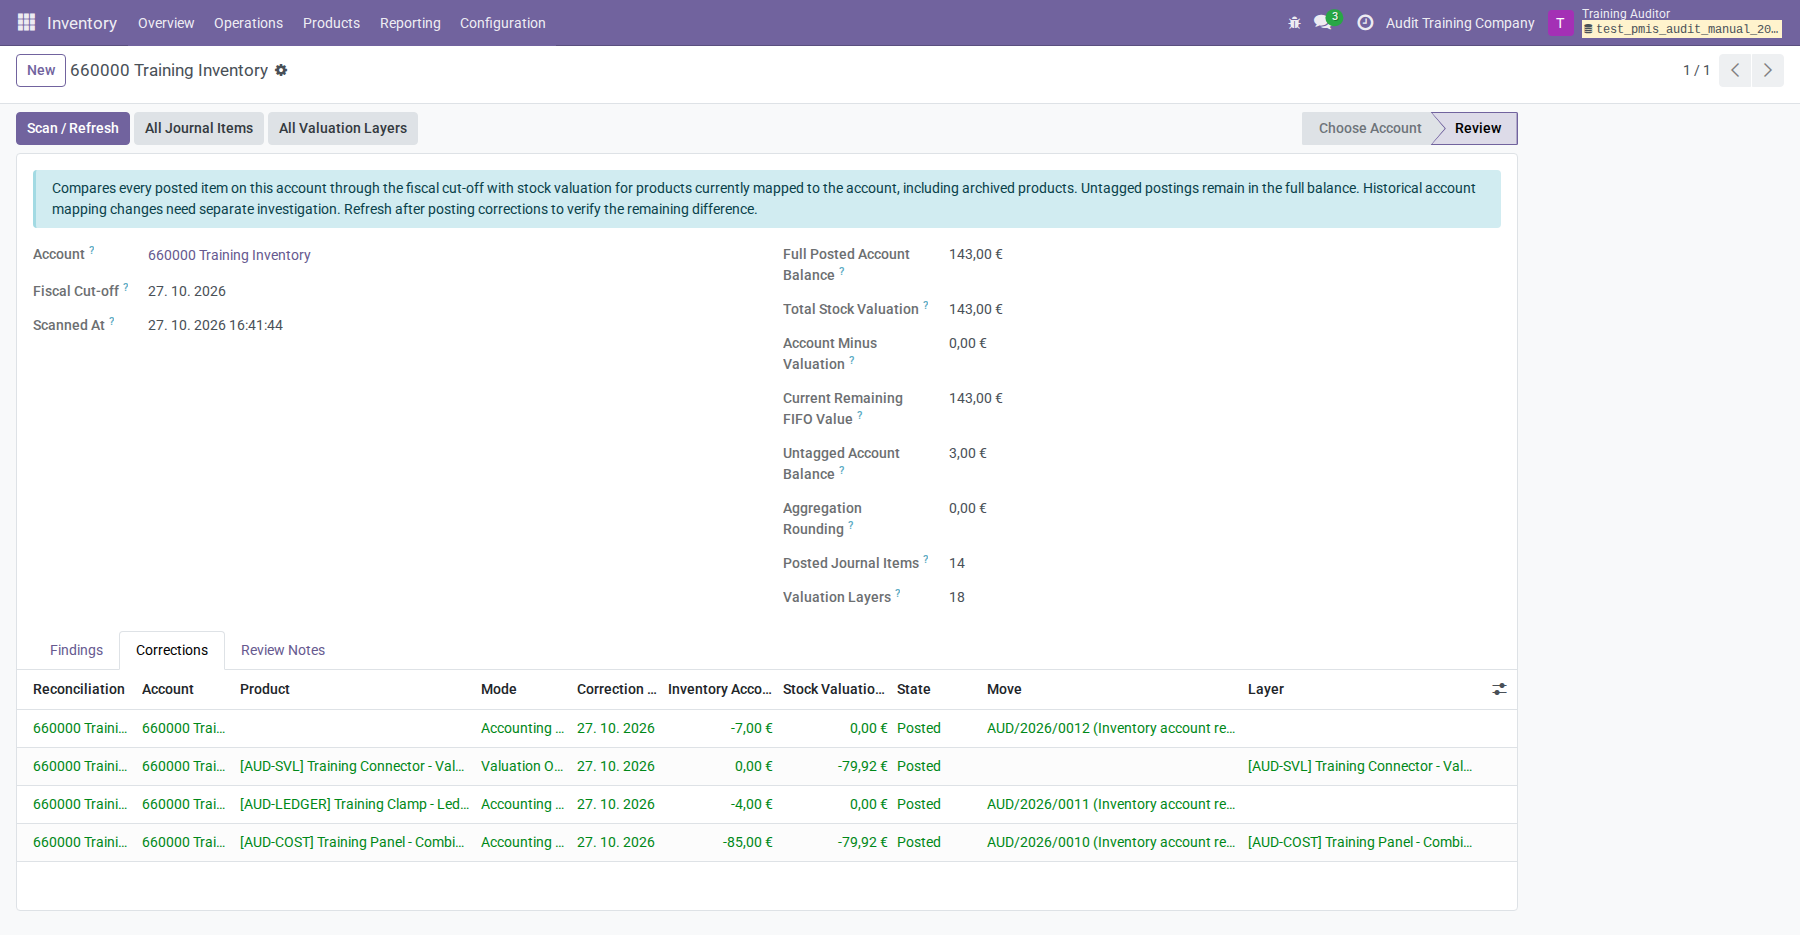Screen dimensions: 1800x935
Task: Open Audit Training Company switcher
Action: tap(1460, 23)
